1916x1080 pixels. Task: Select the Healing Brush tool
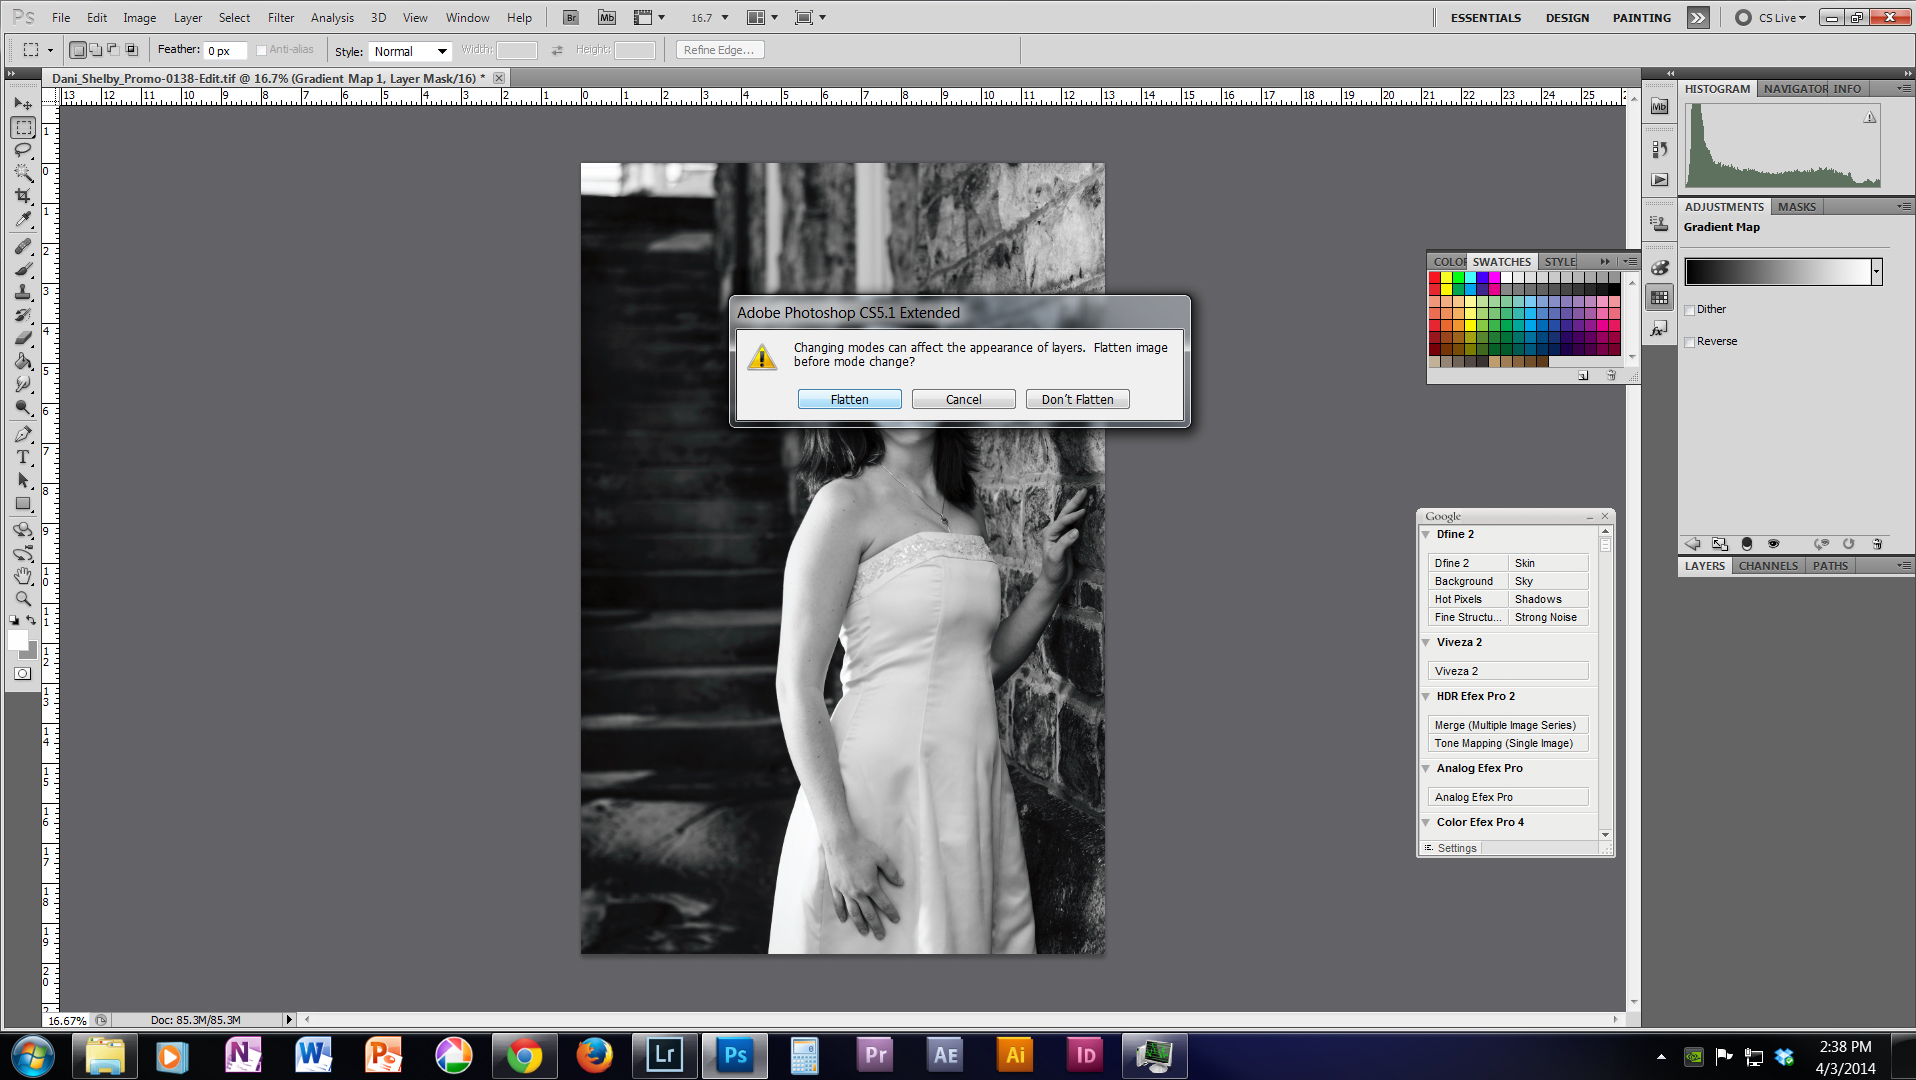point(23,246)
